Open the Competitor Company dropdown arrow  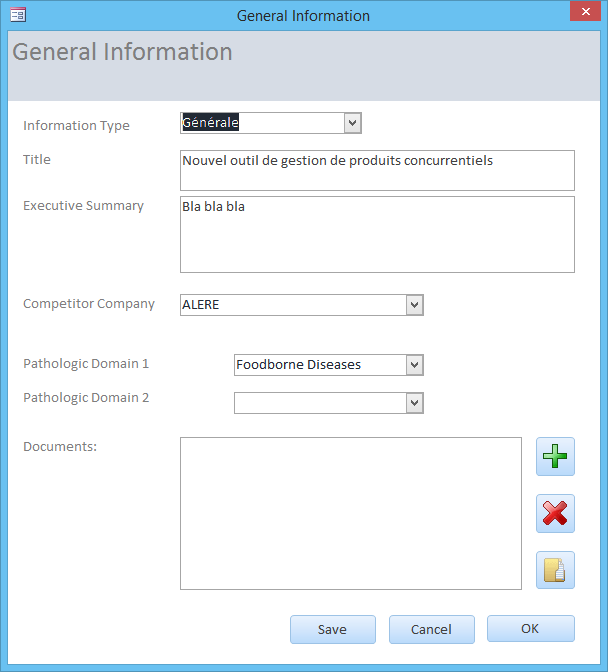(x=414, y=305)
